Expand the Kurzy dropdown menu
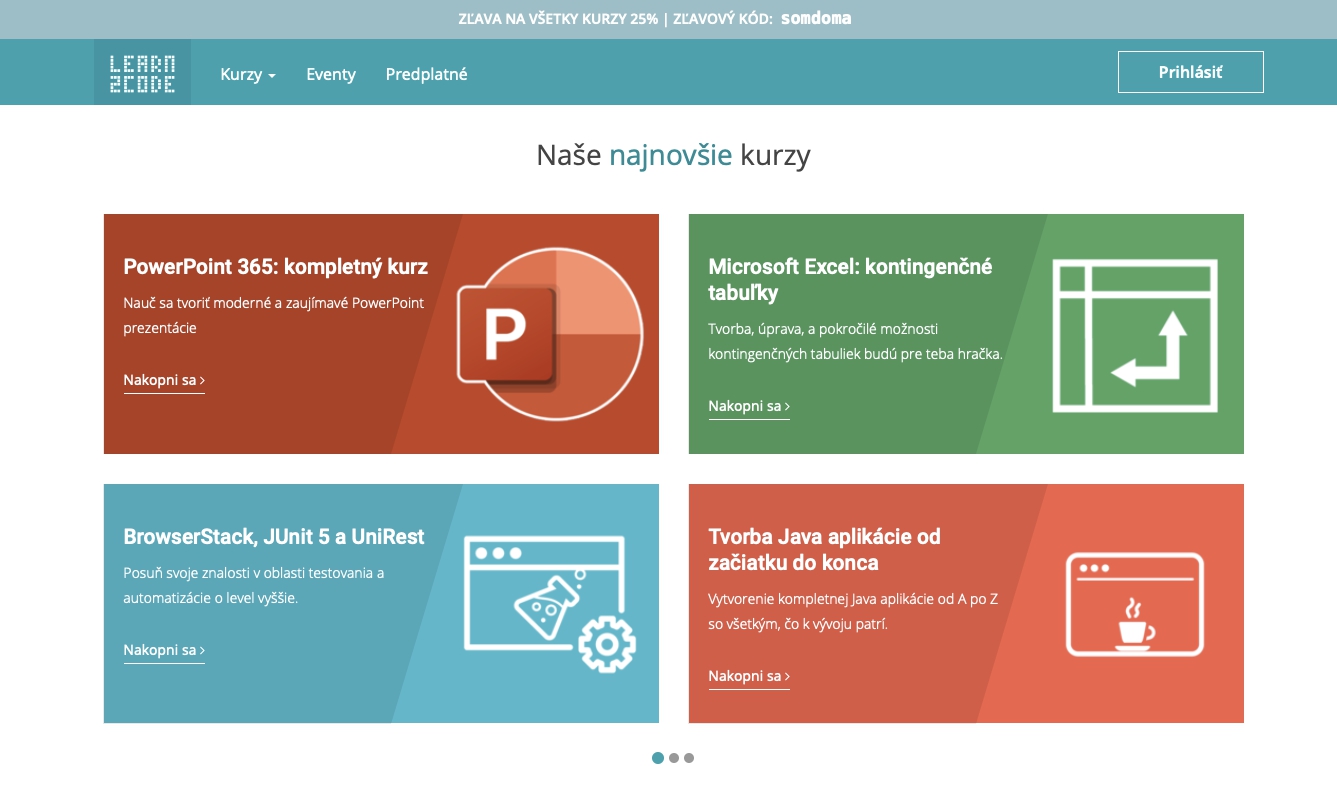Image resolution: width=1337 pixels, height=805 pixels. 248,74
